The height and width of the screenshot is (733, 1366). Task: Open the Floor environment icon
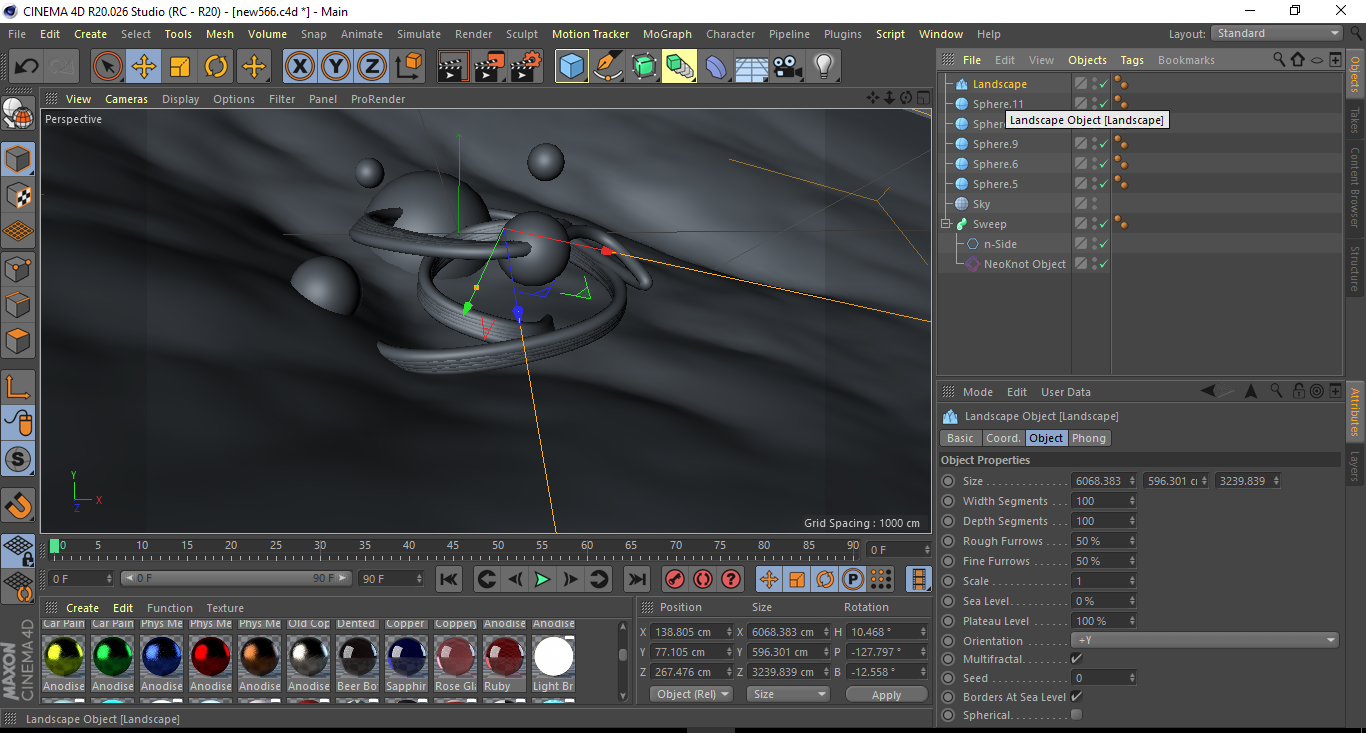752,67
